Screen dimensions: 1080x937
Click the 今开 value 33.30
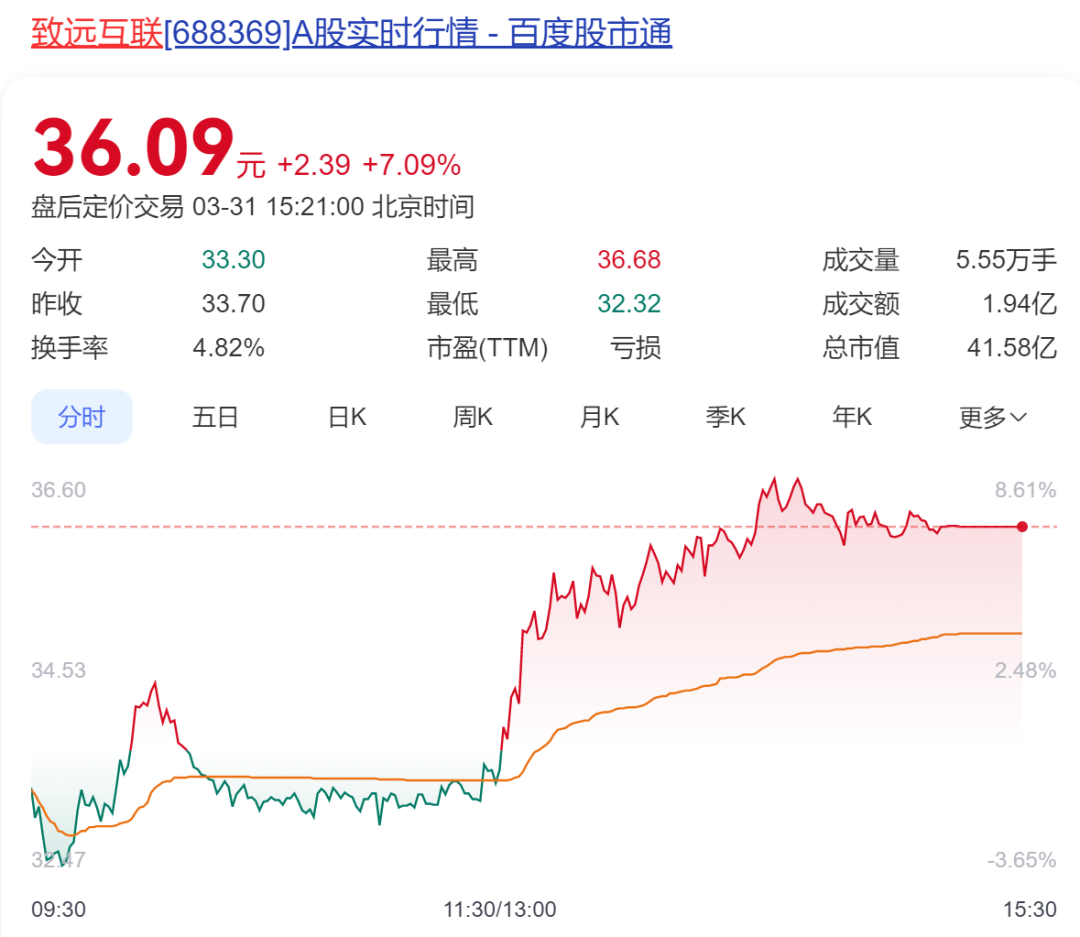pyautogui.click(x=233, y=260)
